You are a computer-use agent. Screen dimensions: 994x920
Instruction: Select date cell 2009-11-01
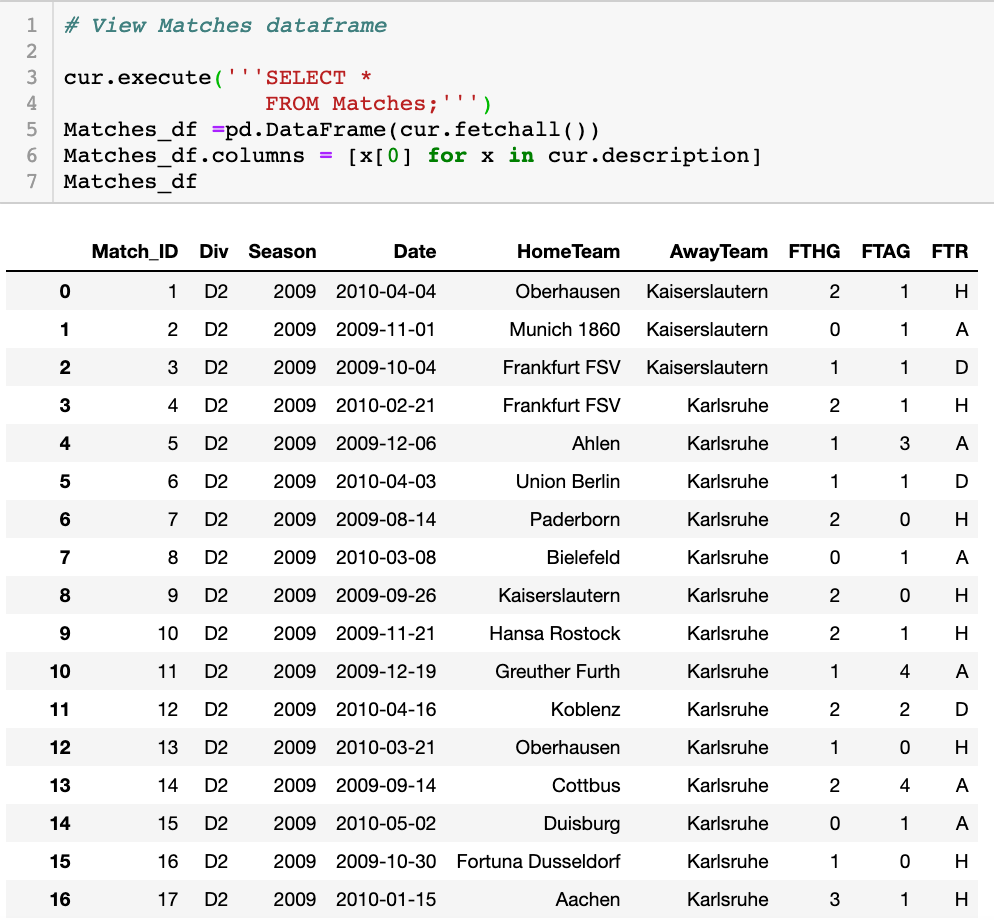pyautogui.click(x=386, y=330)
